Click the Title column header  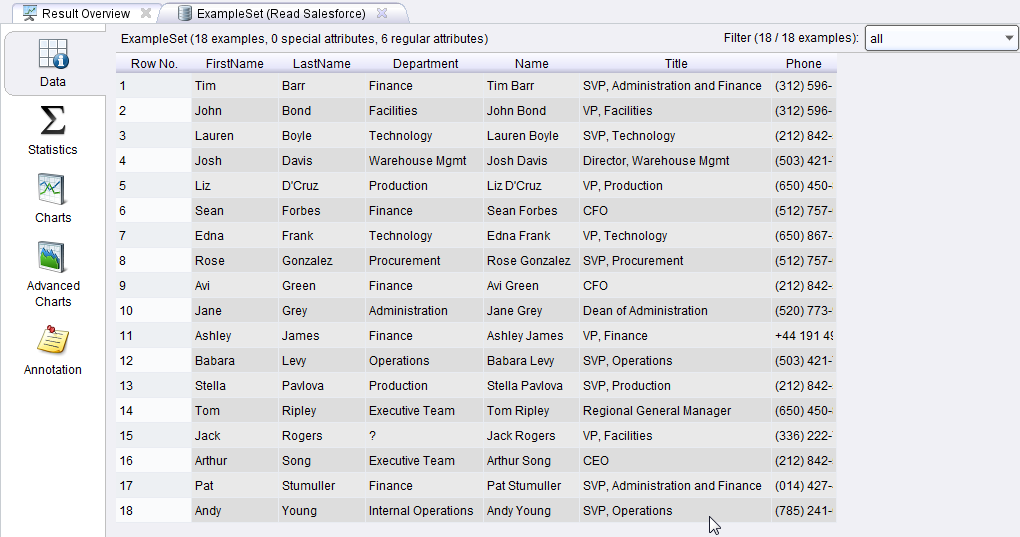point(676,64)
